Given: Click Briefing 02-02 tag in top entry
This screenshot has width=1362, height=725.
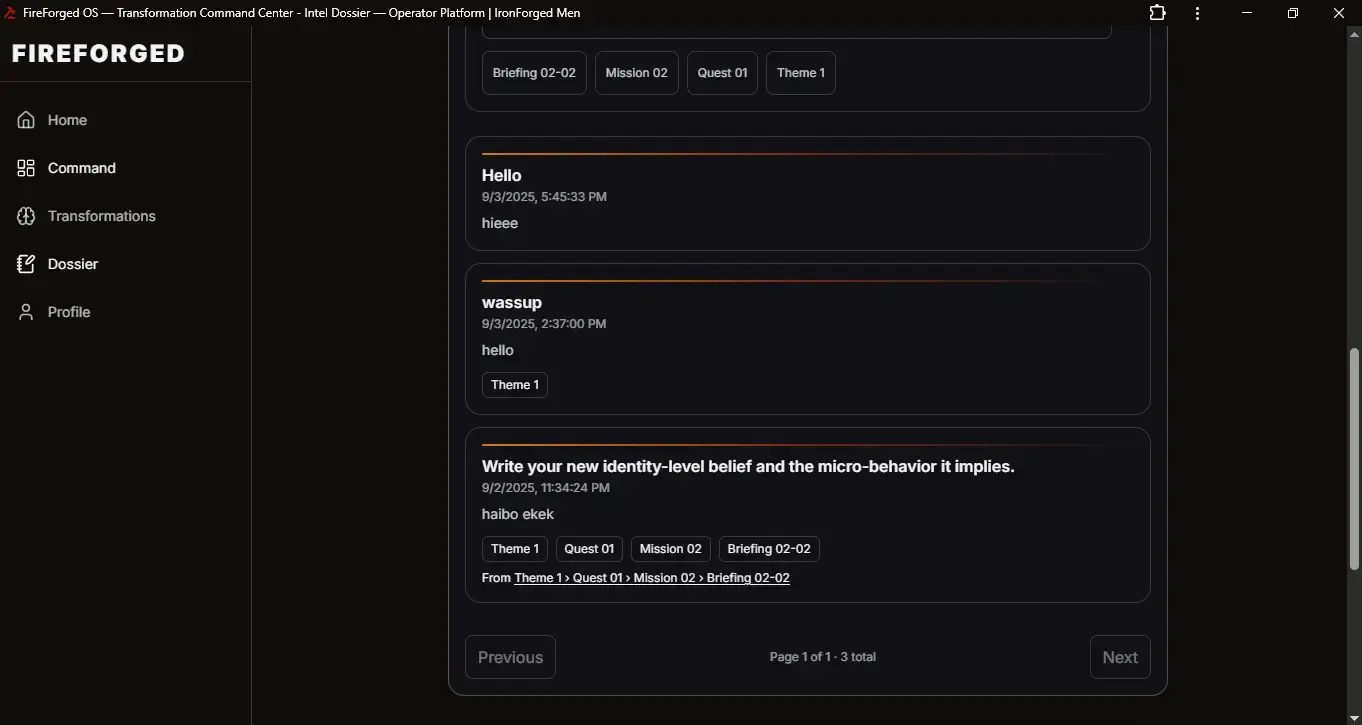Looking at the screenshot, I should 534,73.
